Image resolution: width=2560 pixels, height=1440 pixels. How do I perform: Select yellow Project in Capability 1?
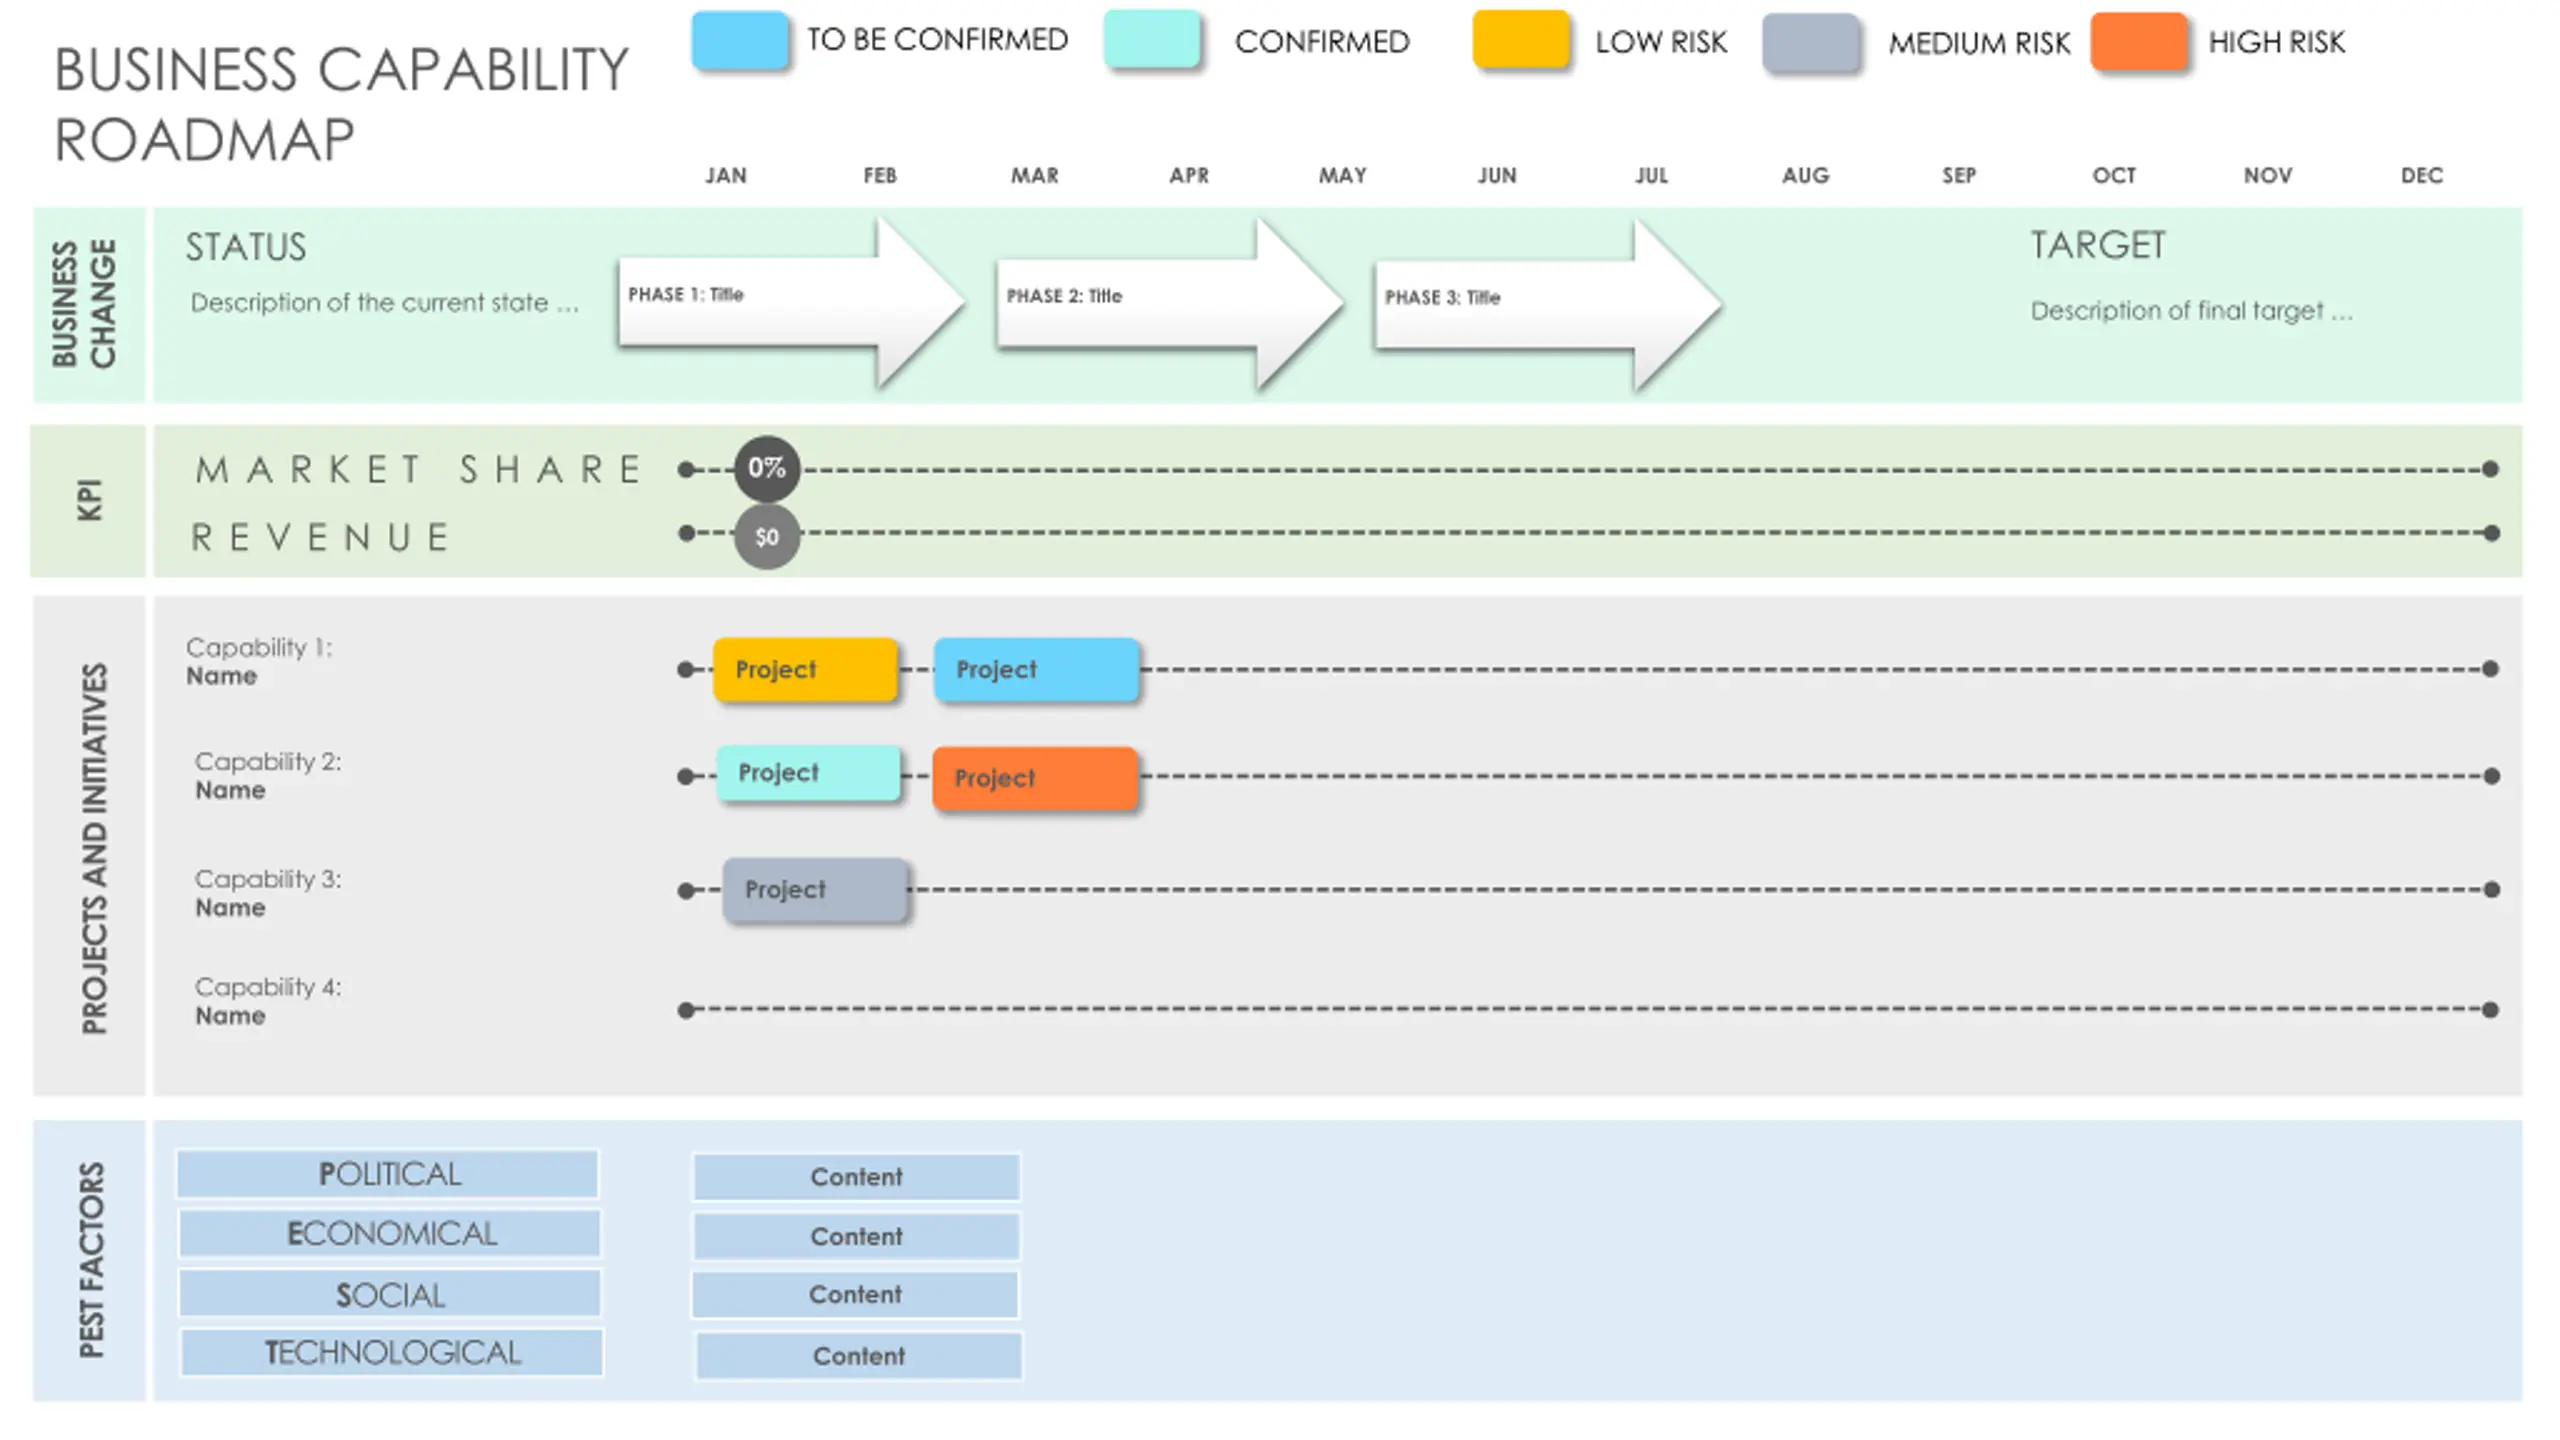tap(805, 669)
